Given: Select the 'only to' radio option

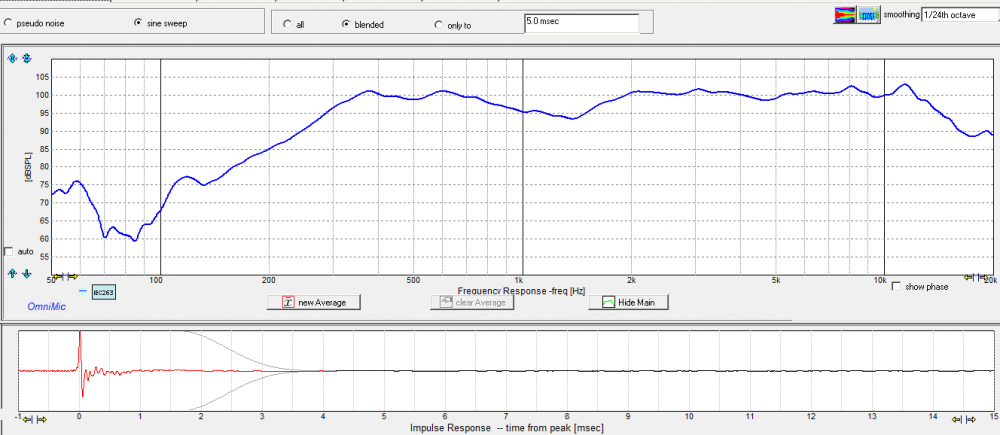Looking at the screenshot, I should (438, 24).
